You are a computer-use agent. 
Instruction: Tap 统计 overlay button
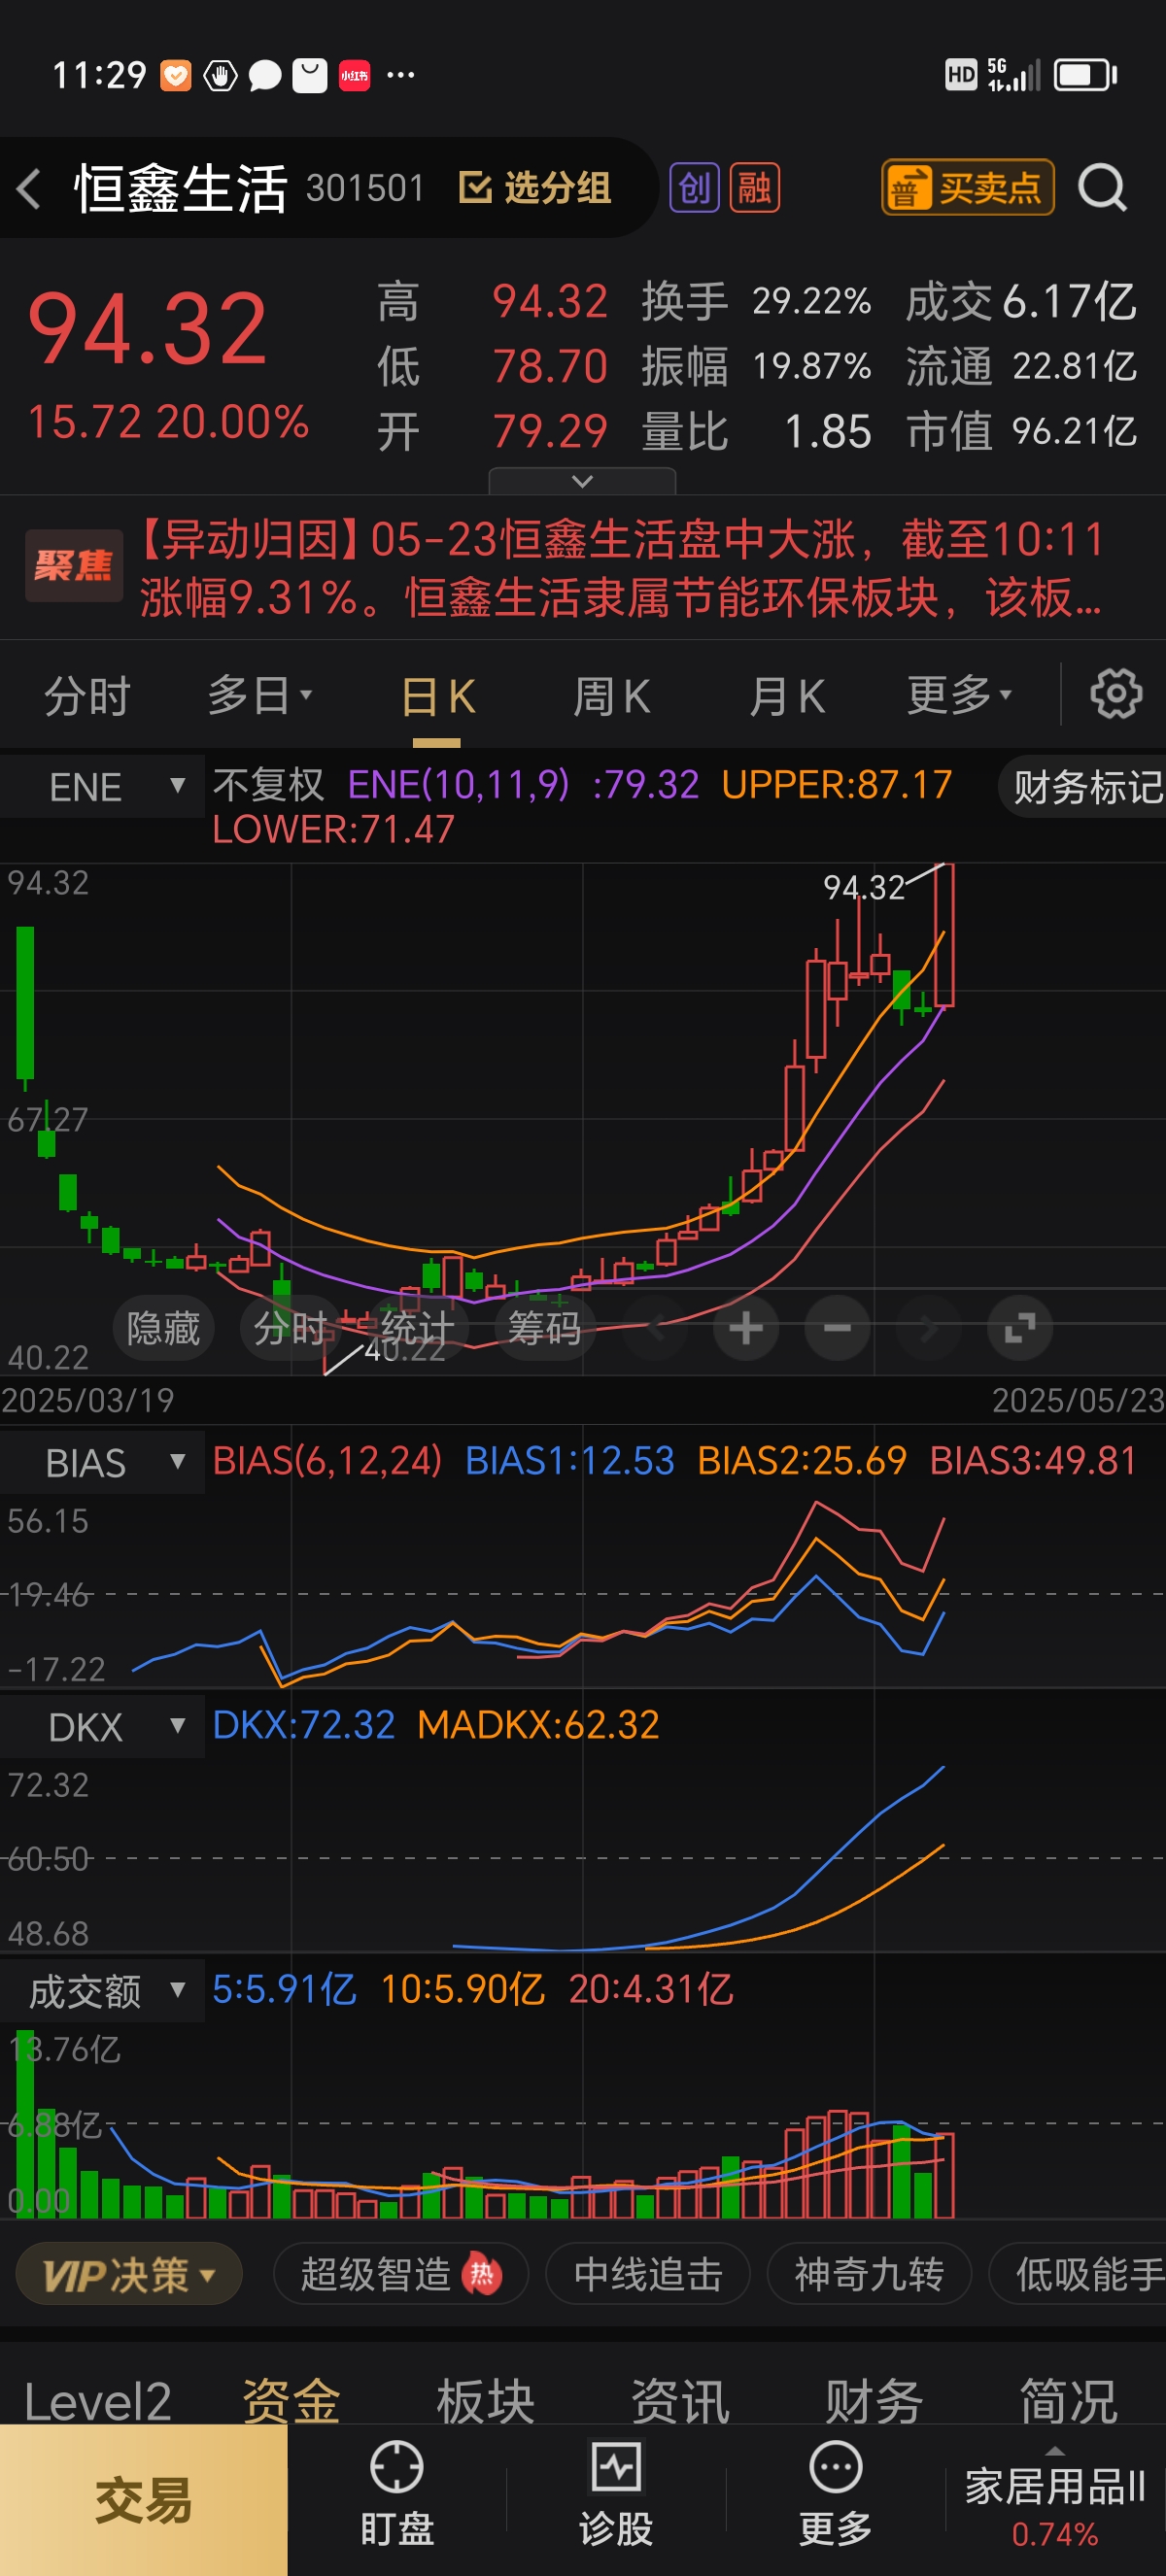tap(418, 1328)
